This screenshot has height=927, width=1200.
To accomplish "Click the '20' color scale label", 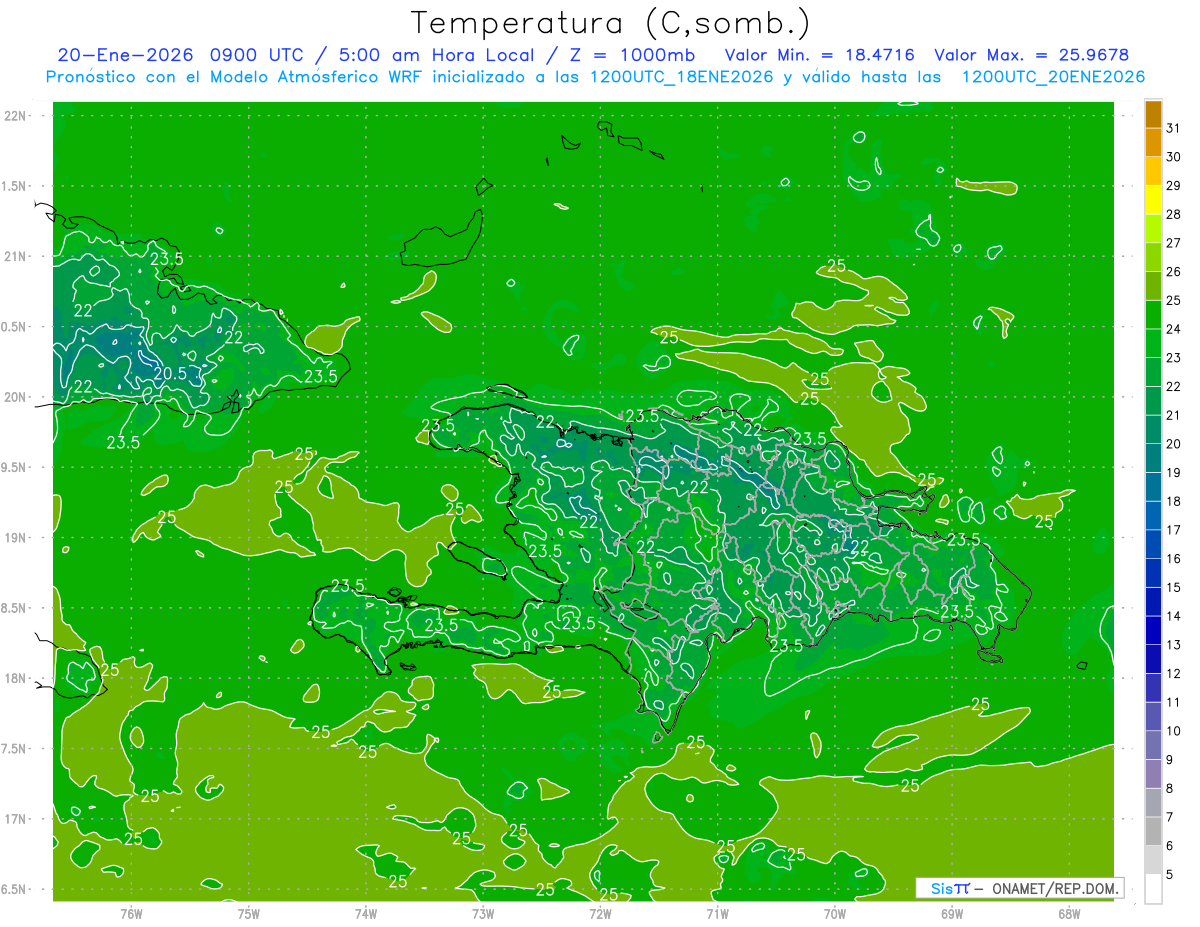I will click(1173, 444).
